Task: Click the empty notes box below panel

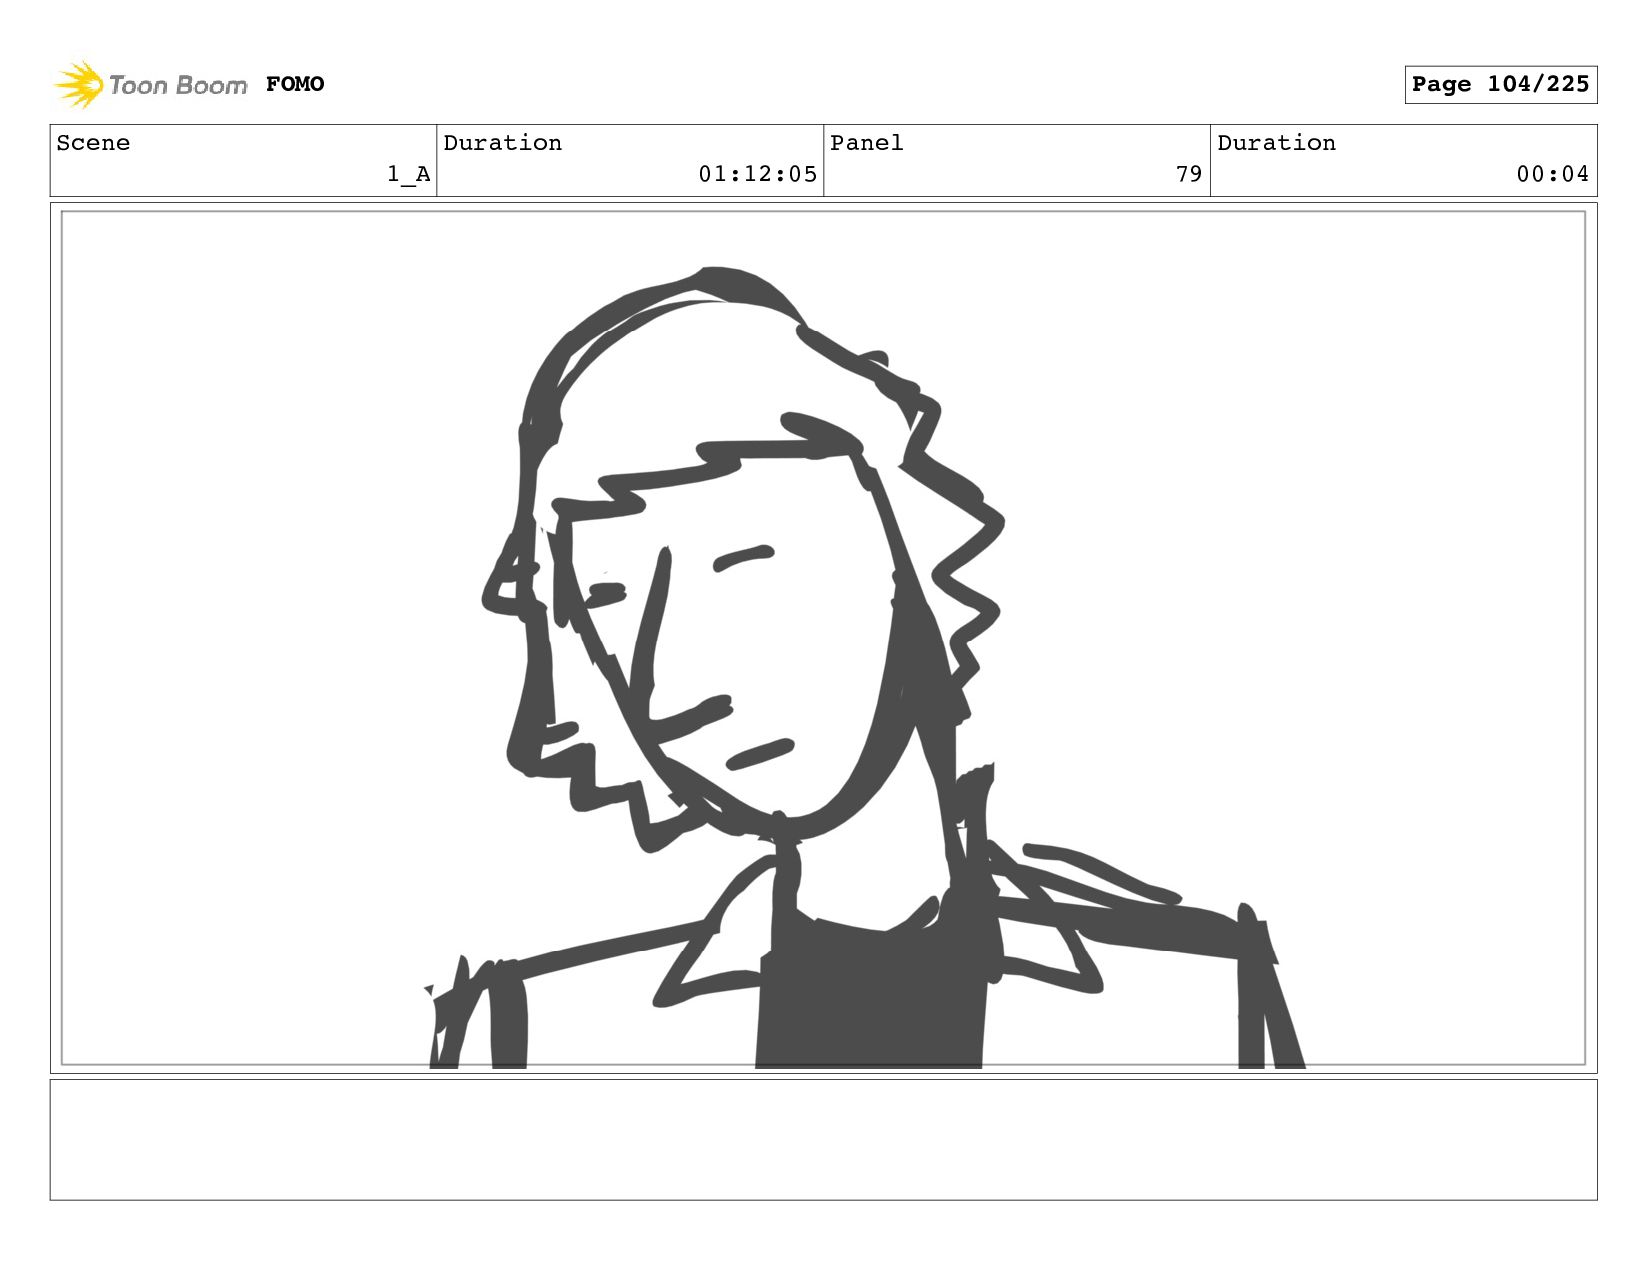Action: 823,1139
